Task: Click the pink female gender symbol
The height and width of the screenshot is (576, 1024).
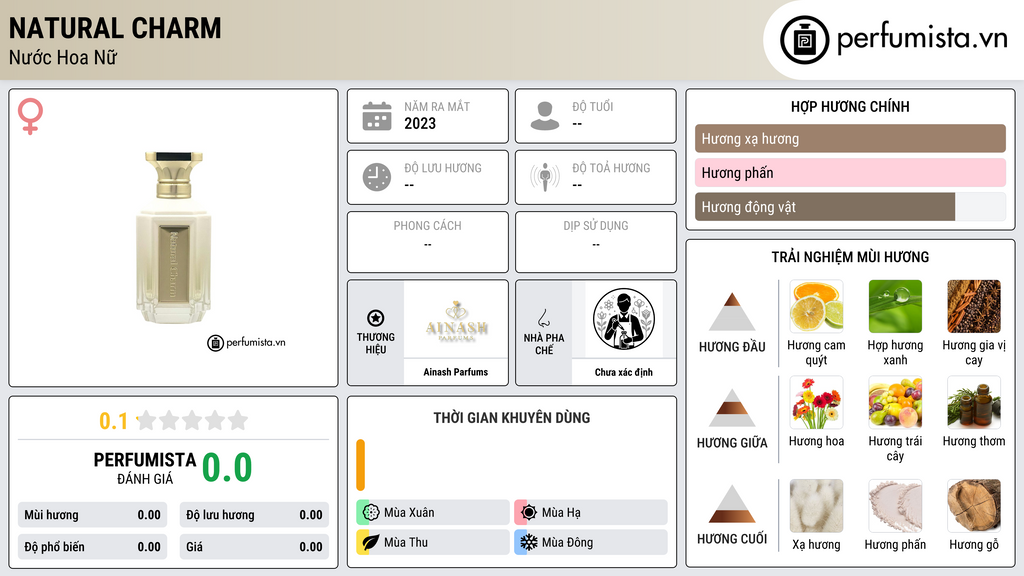Action: click(x=30, y=116)
